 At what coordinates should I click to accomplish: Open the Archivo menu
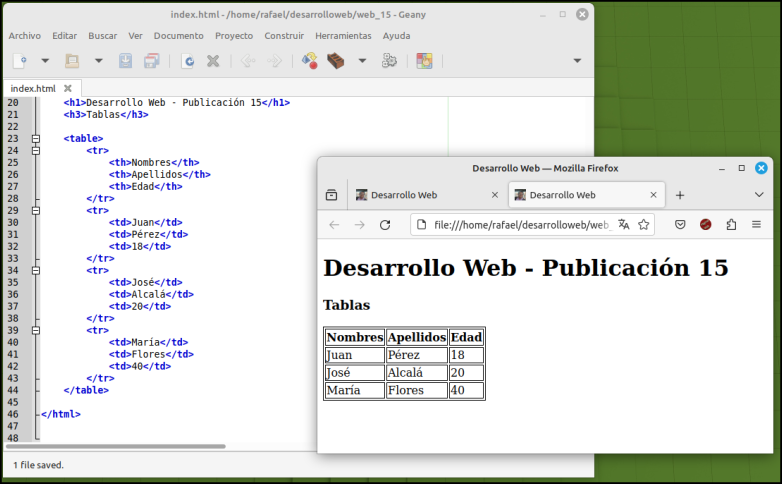(24, 36)
